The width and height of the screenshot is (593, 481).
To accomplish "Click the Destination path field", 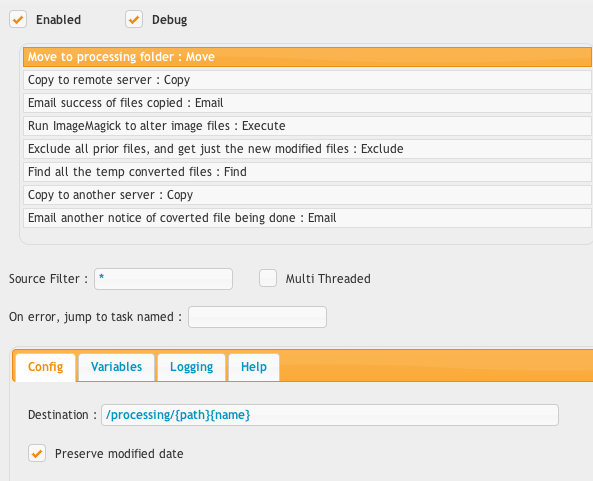I will click(330, 415).
